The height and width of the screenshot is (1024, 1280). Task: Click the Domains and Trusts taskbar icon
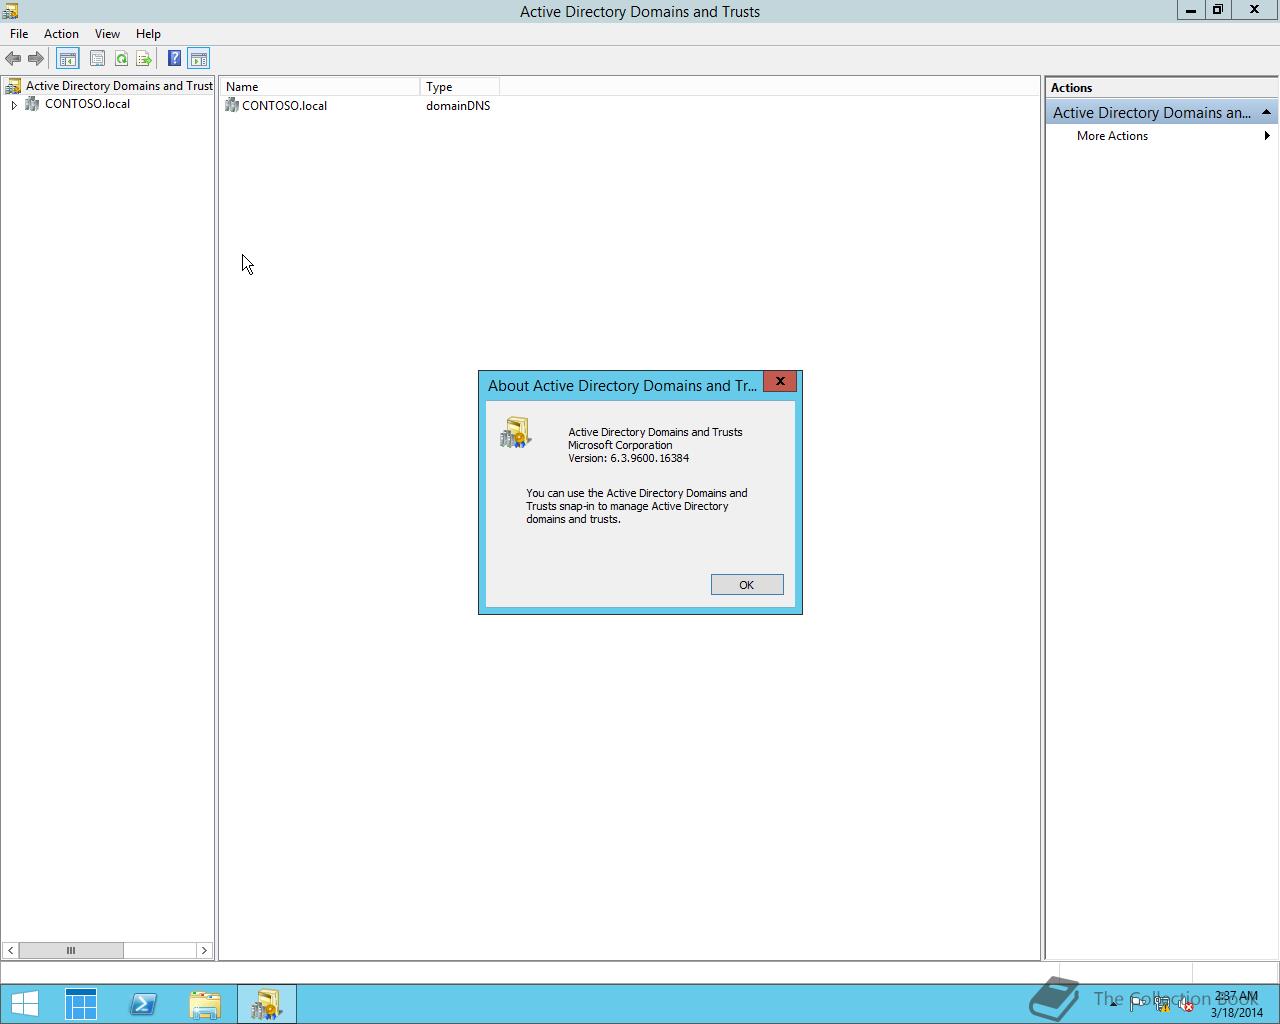coord(267,1004)
